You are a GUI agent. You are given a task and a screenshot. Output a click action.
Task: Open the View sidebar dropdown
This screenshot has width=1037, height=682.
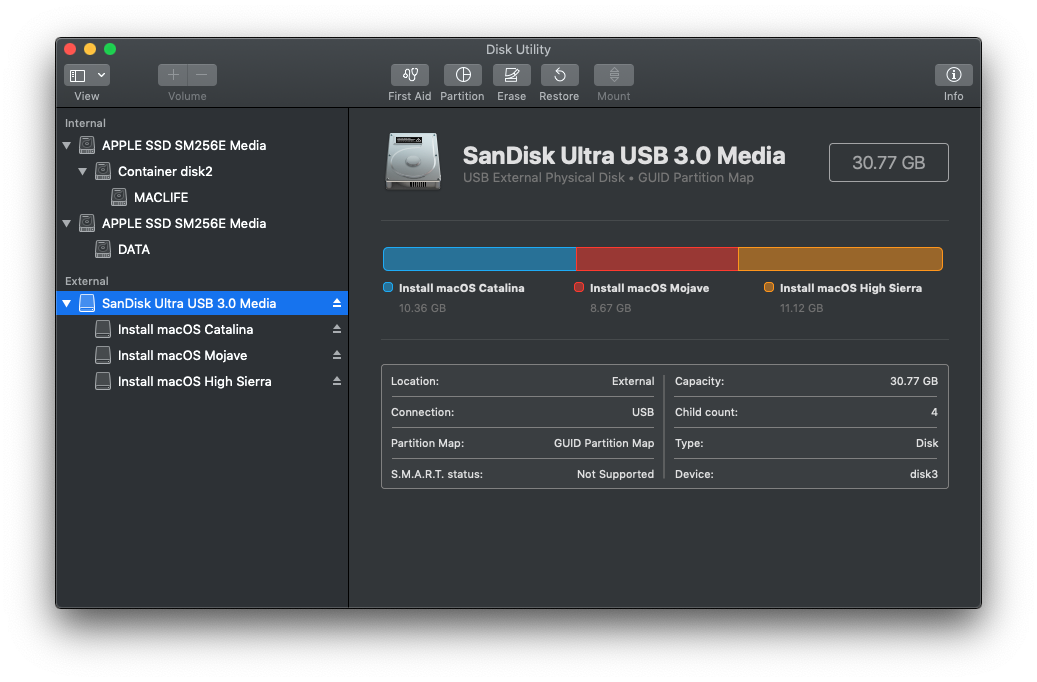[x=87, y=75]
